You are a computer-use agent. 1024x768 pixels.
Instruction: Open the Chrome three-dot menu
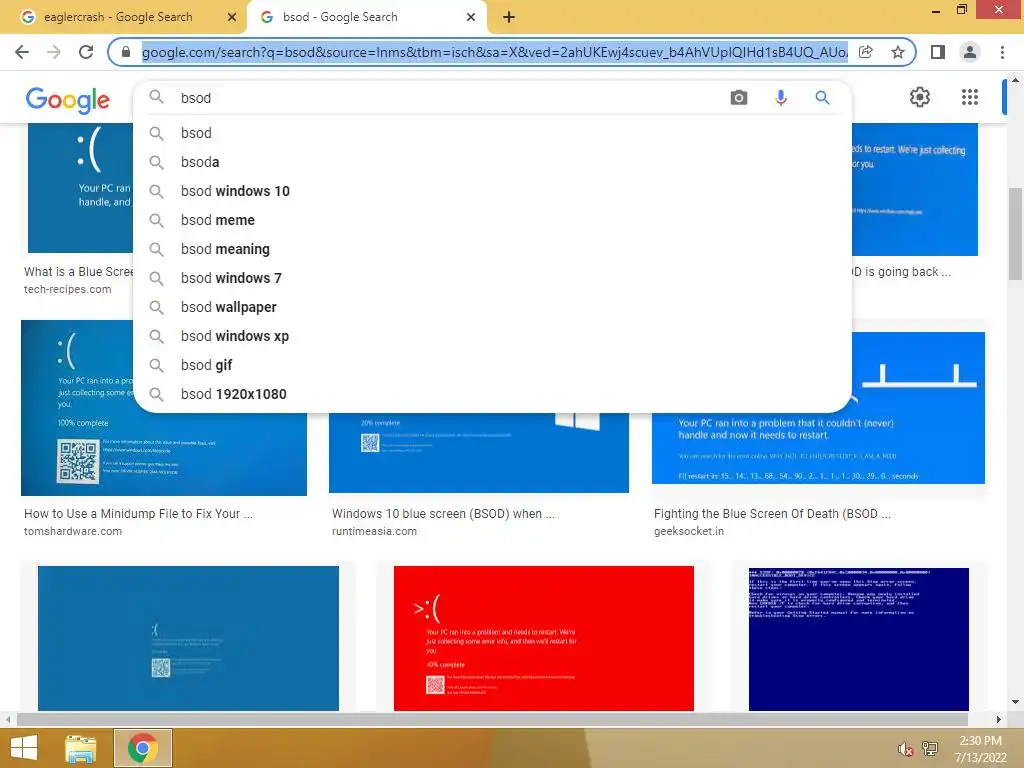coord(1002,52)
